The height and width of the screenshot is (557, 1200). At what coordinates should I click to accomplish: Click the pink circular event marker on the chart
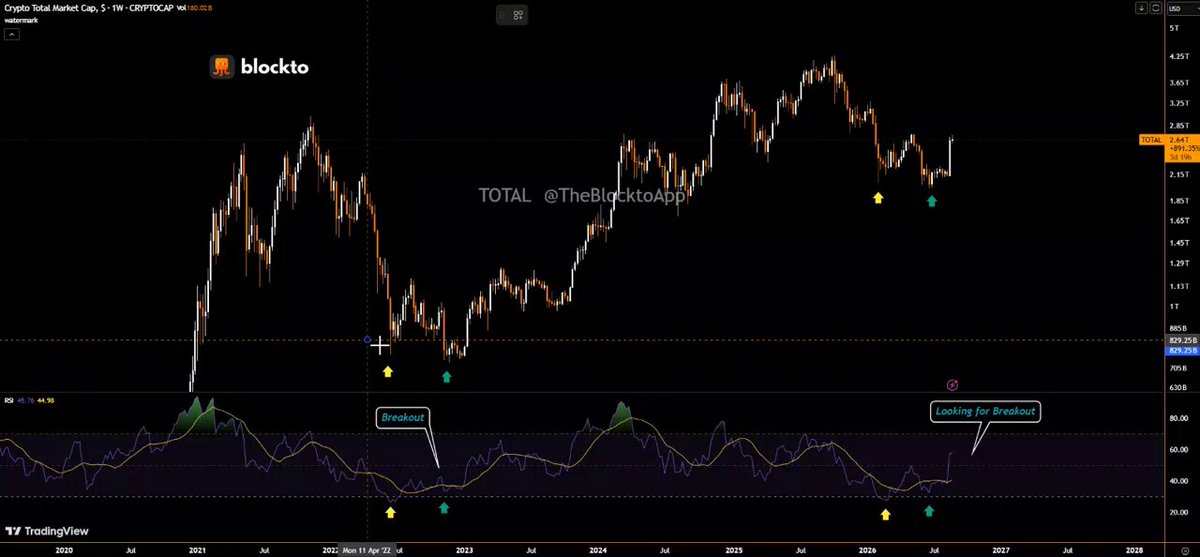tap(953, 384)
